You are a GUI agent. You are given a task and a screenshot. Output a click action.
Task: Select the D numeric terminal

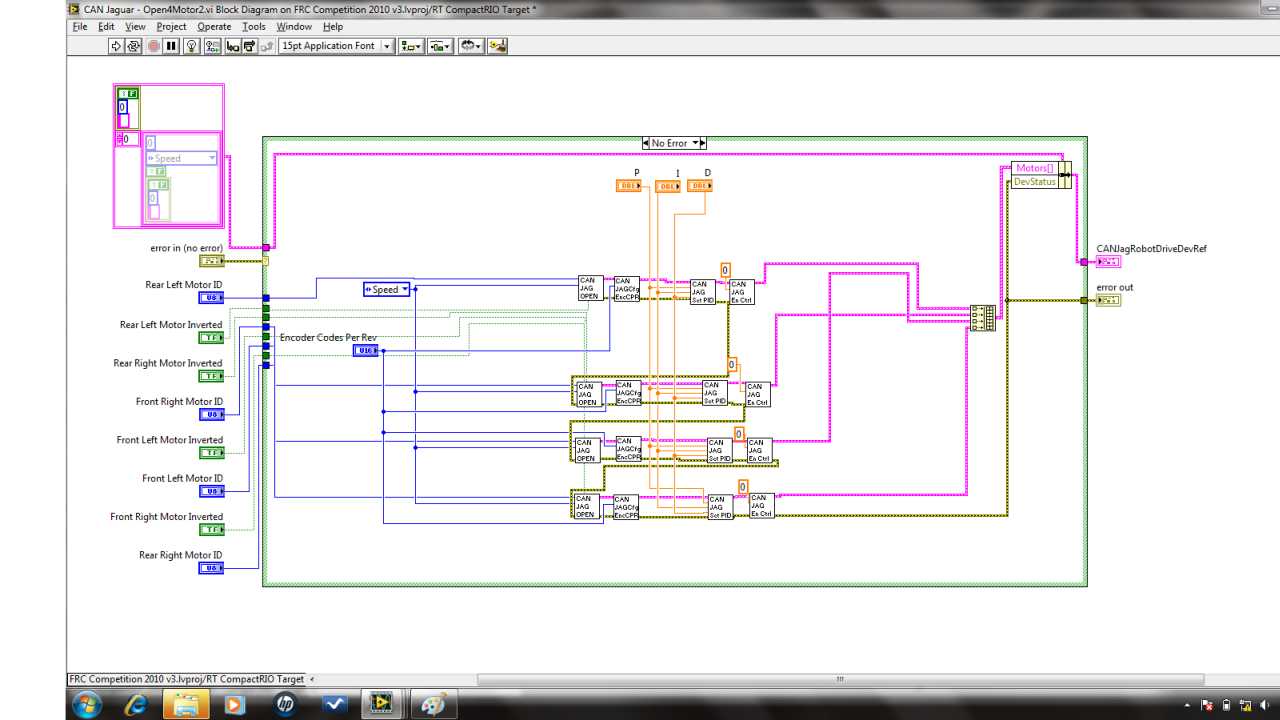coord(700,186)
